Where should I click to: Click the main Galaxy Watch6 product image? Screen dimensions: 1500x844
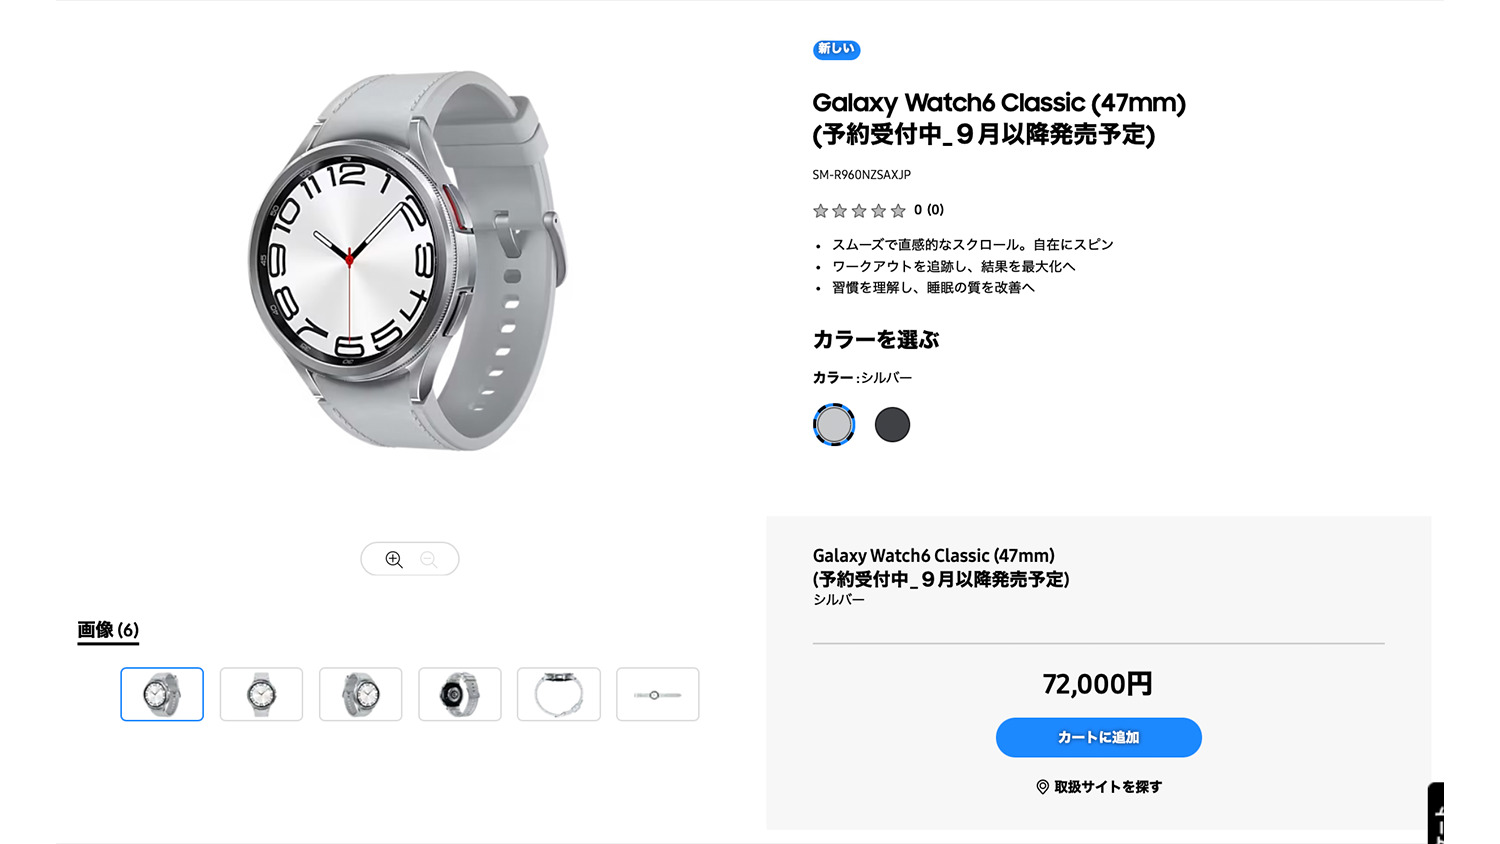407,260
